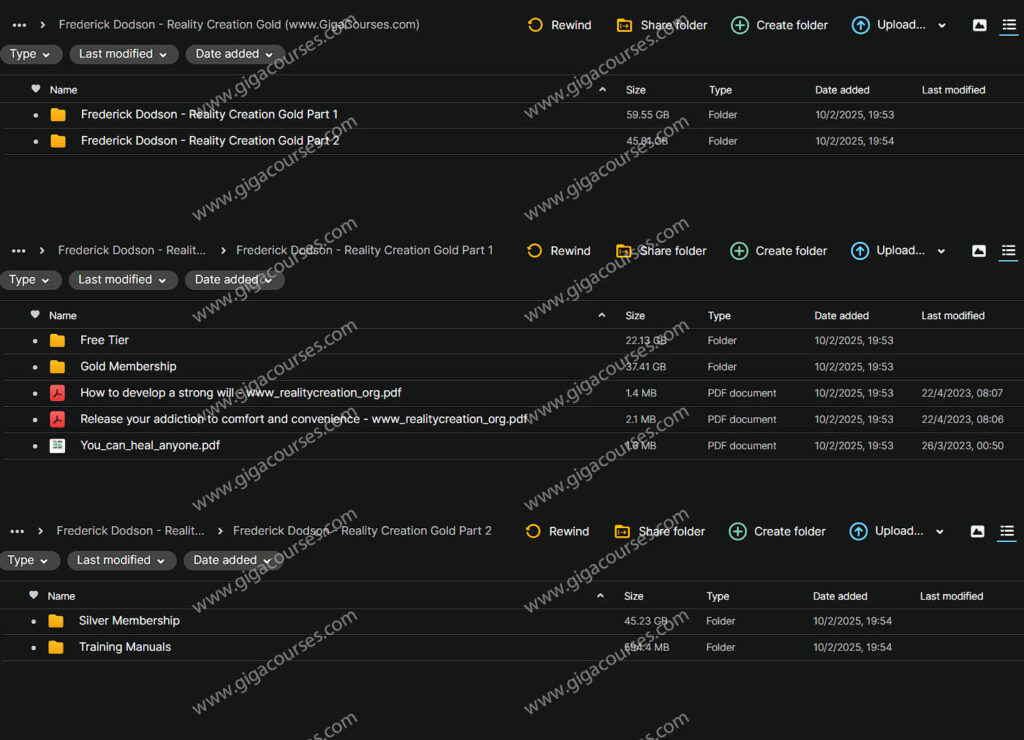The image size is (1024, 740).
Task: Open Release your addiction to comfort and convenience PDF
Action: 303,419
